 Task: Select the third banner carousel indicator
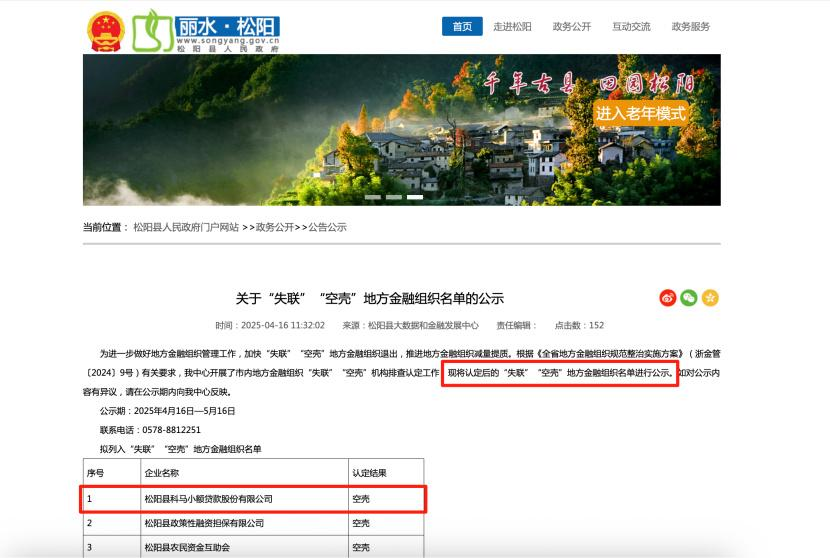pyautogui.click(x=414, y=197)
